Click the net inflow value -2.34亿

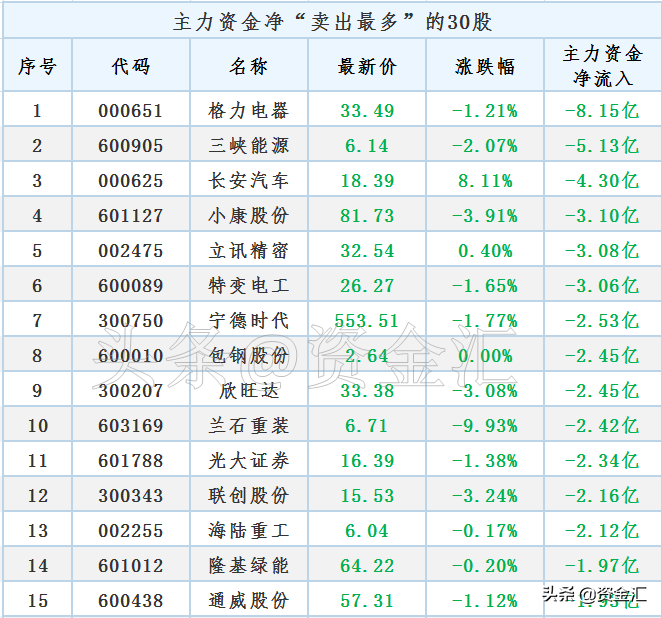(602, 461)
